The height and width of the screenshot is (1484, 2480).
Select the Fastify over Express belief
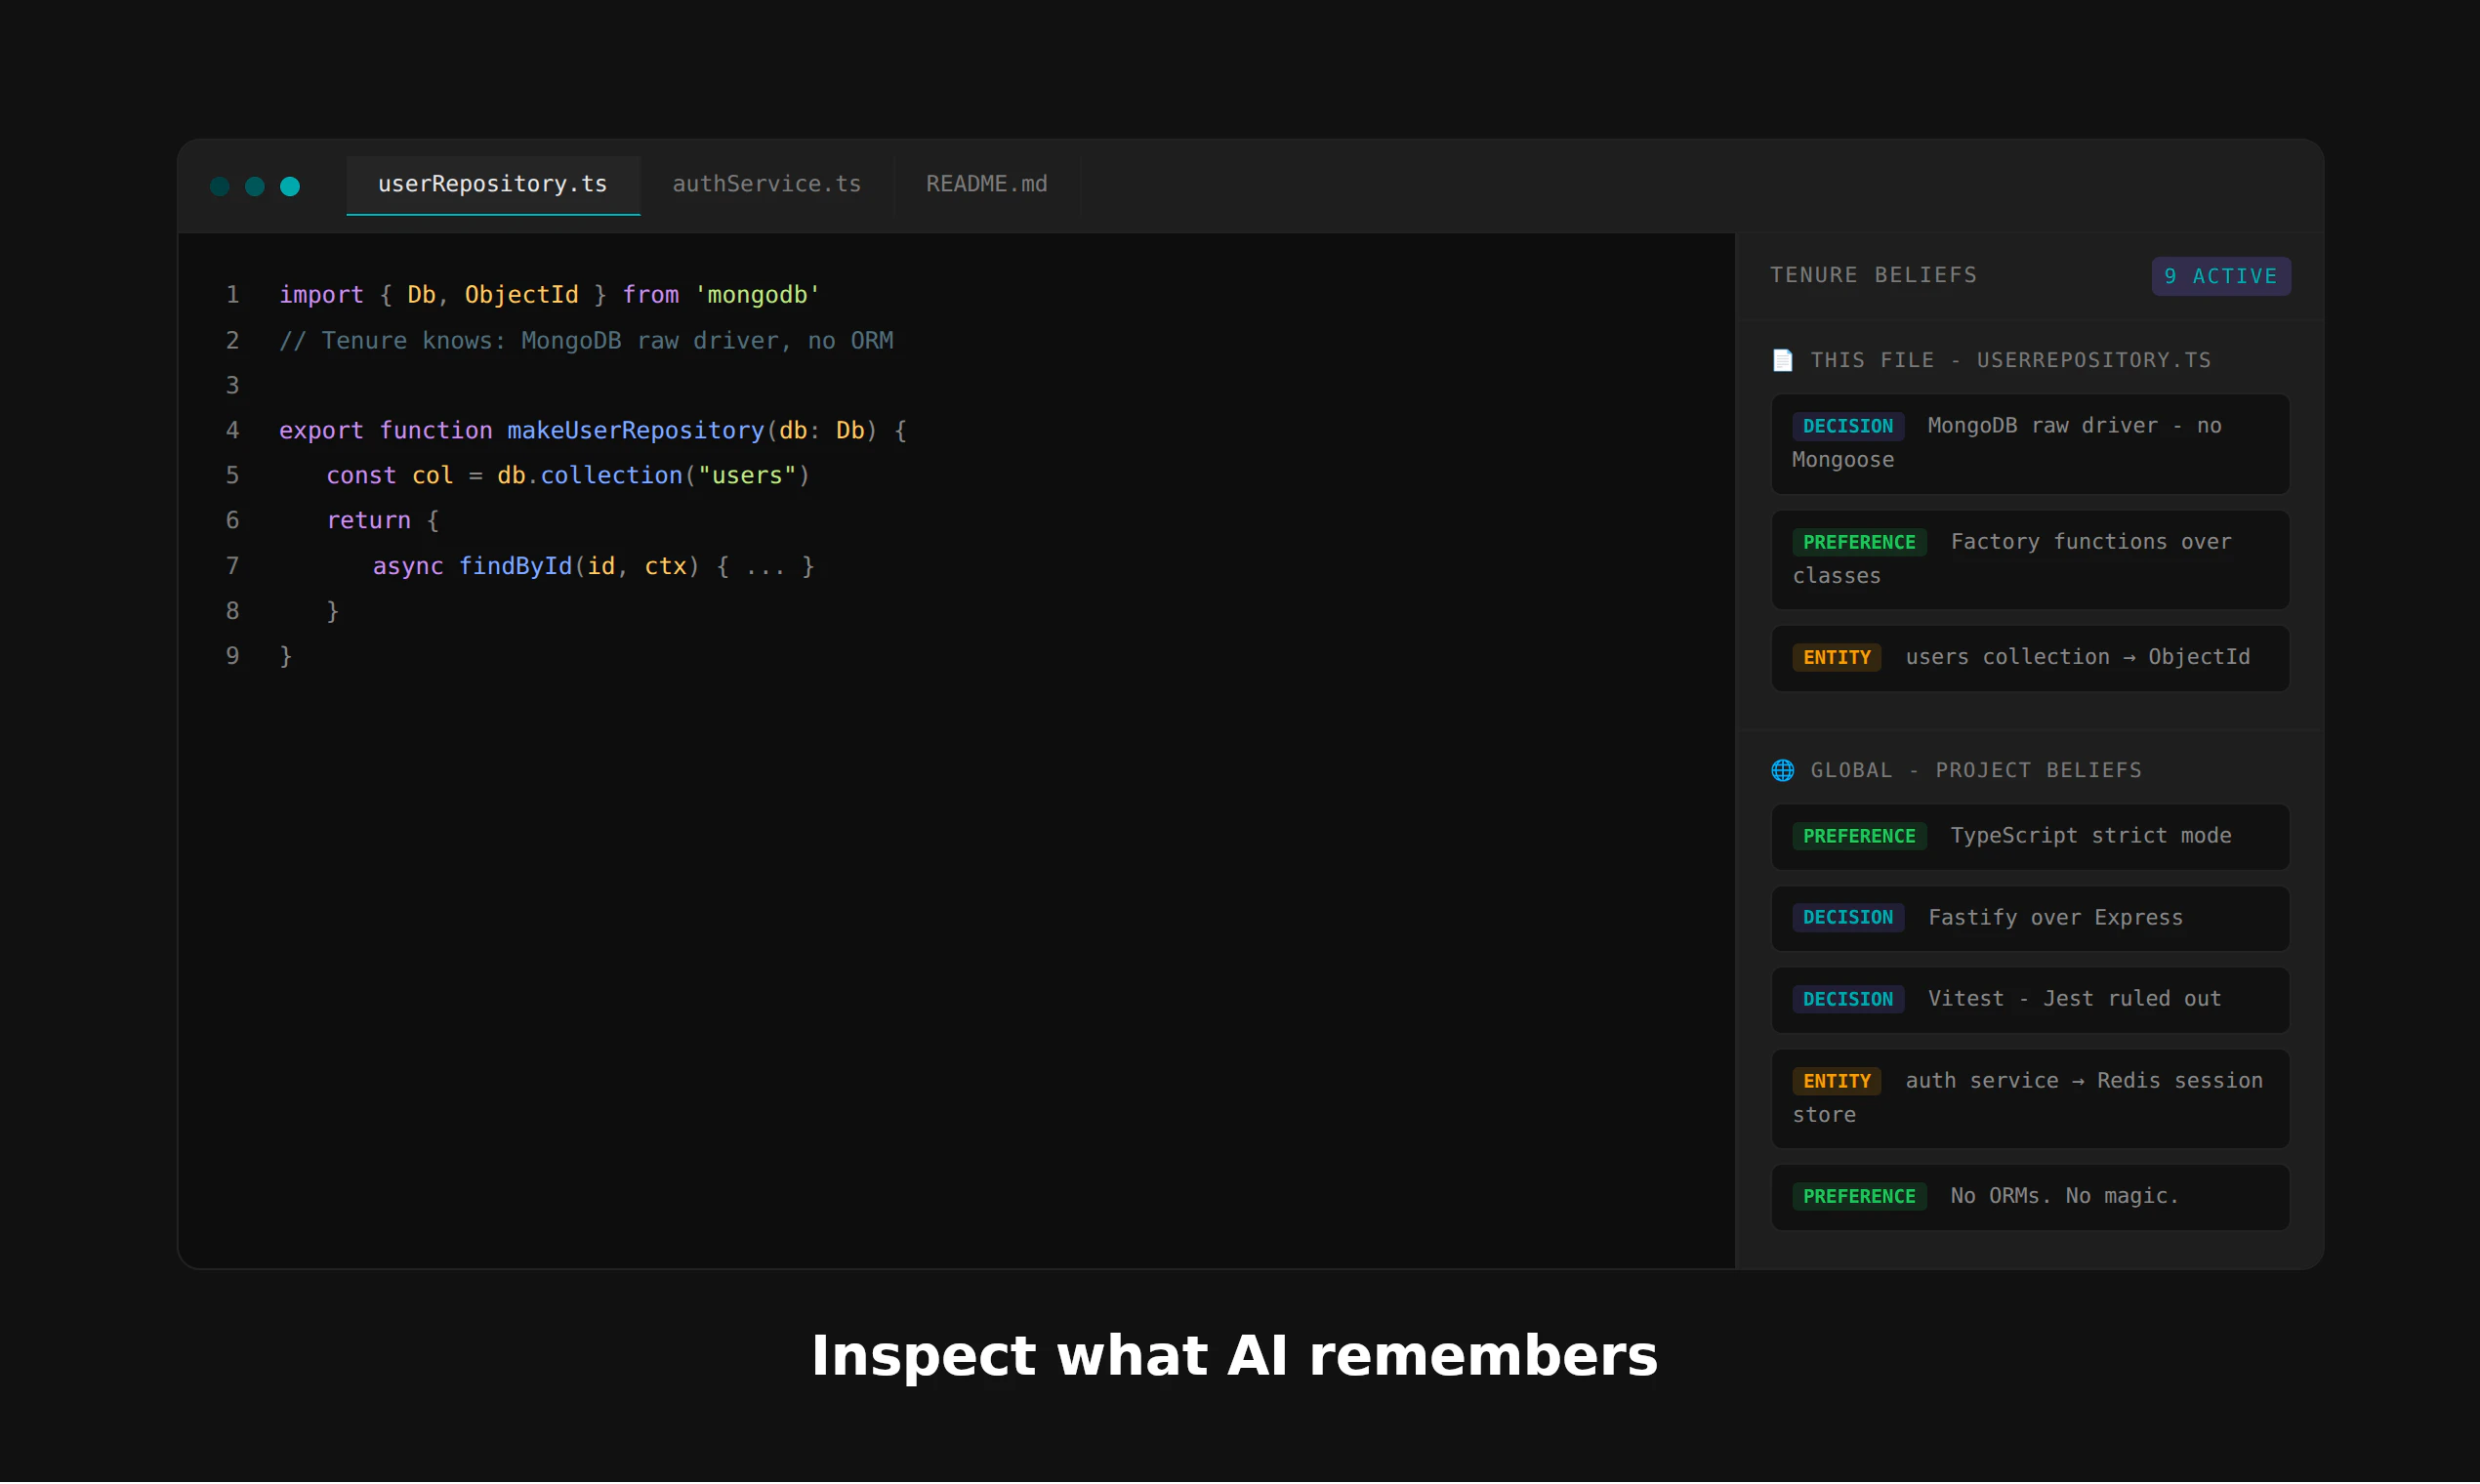(x=2030, y=919)
